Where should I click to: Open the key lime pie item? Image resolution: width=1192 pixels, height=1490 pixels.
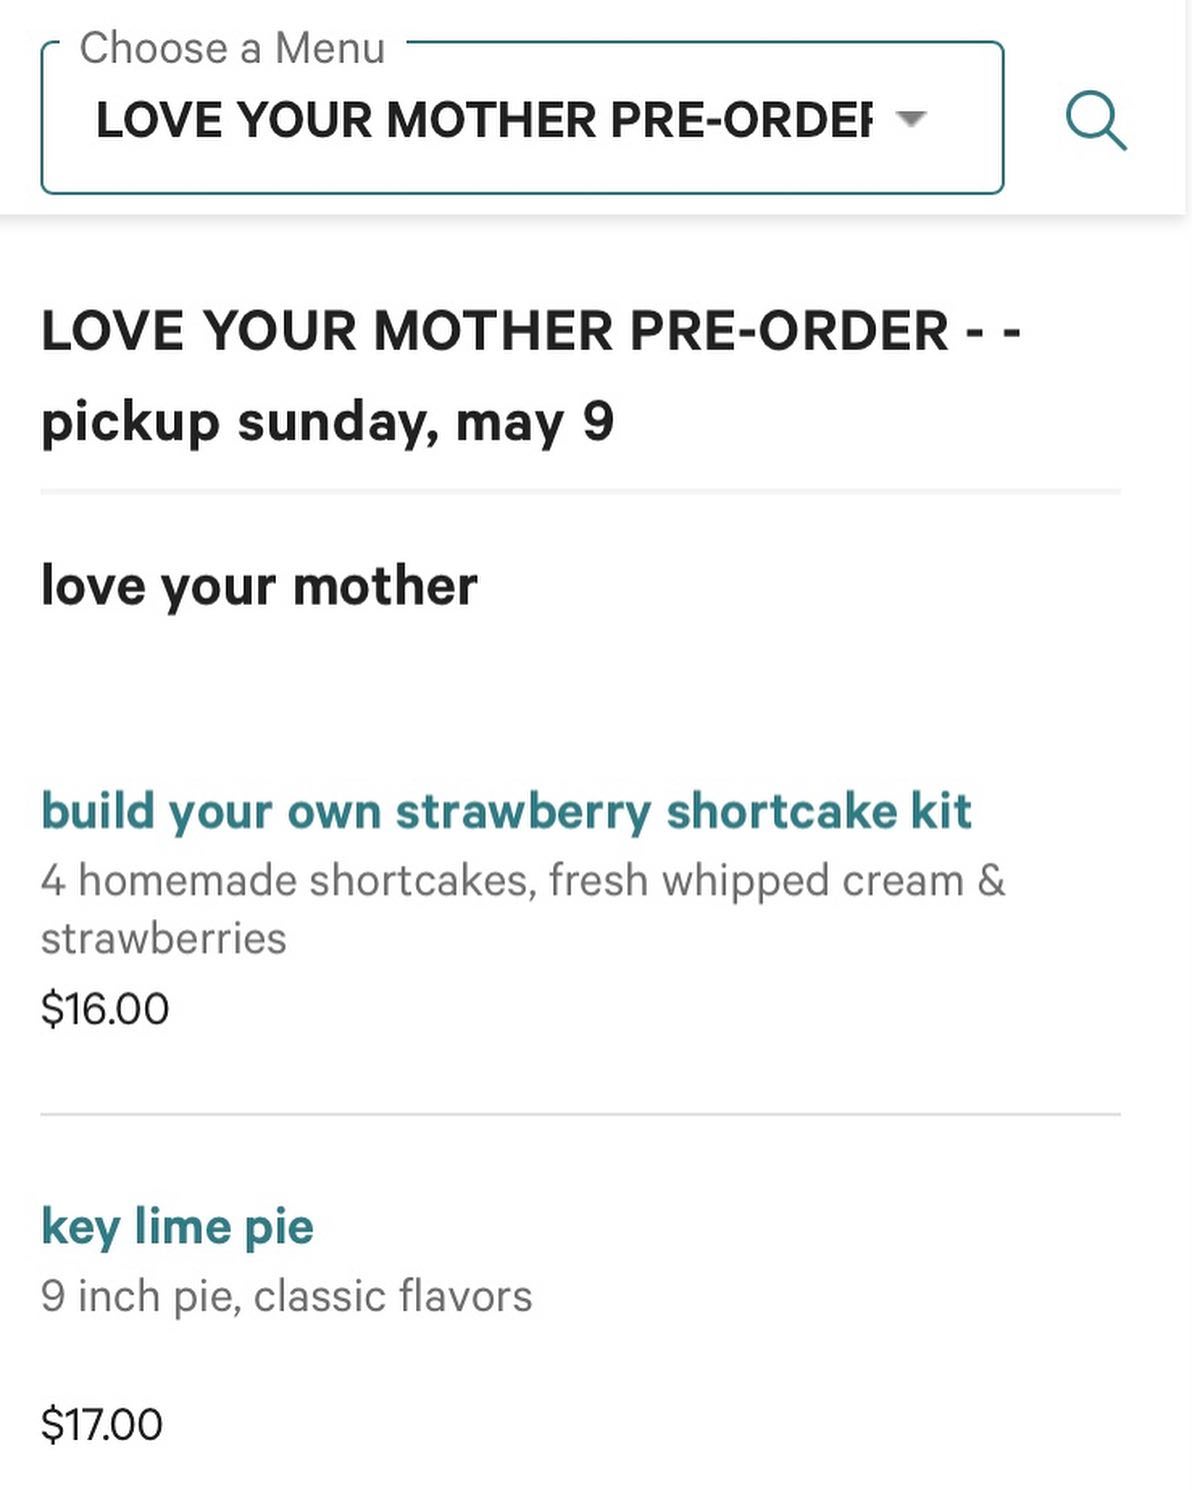pos(177,1226)
